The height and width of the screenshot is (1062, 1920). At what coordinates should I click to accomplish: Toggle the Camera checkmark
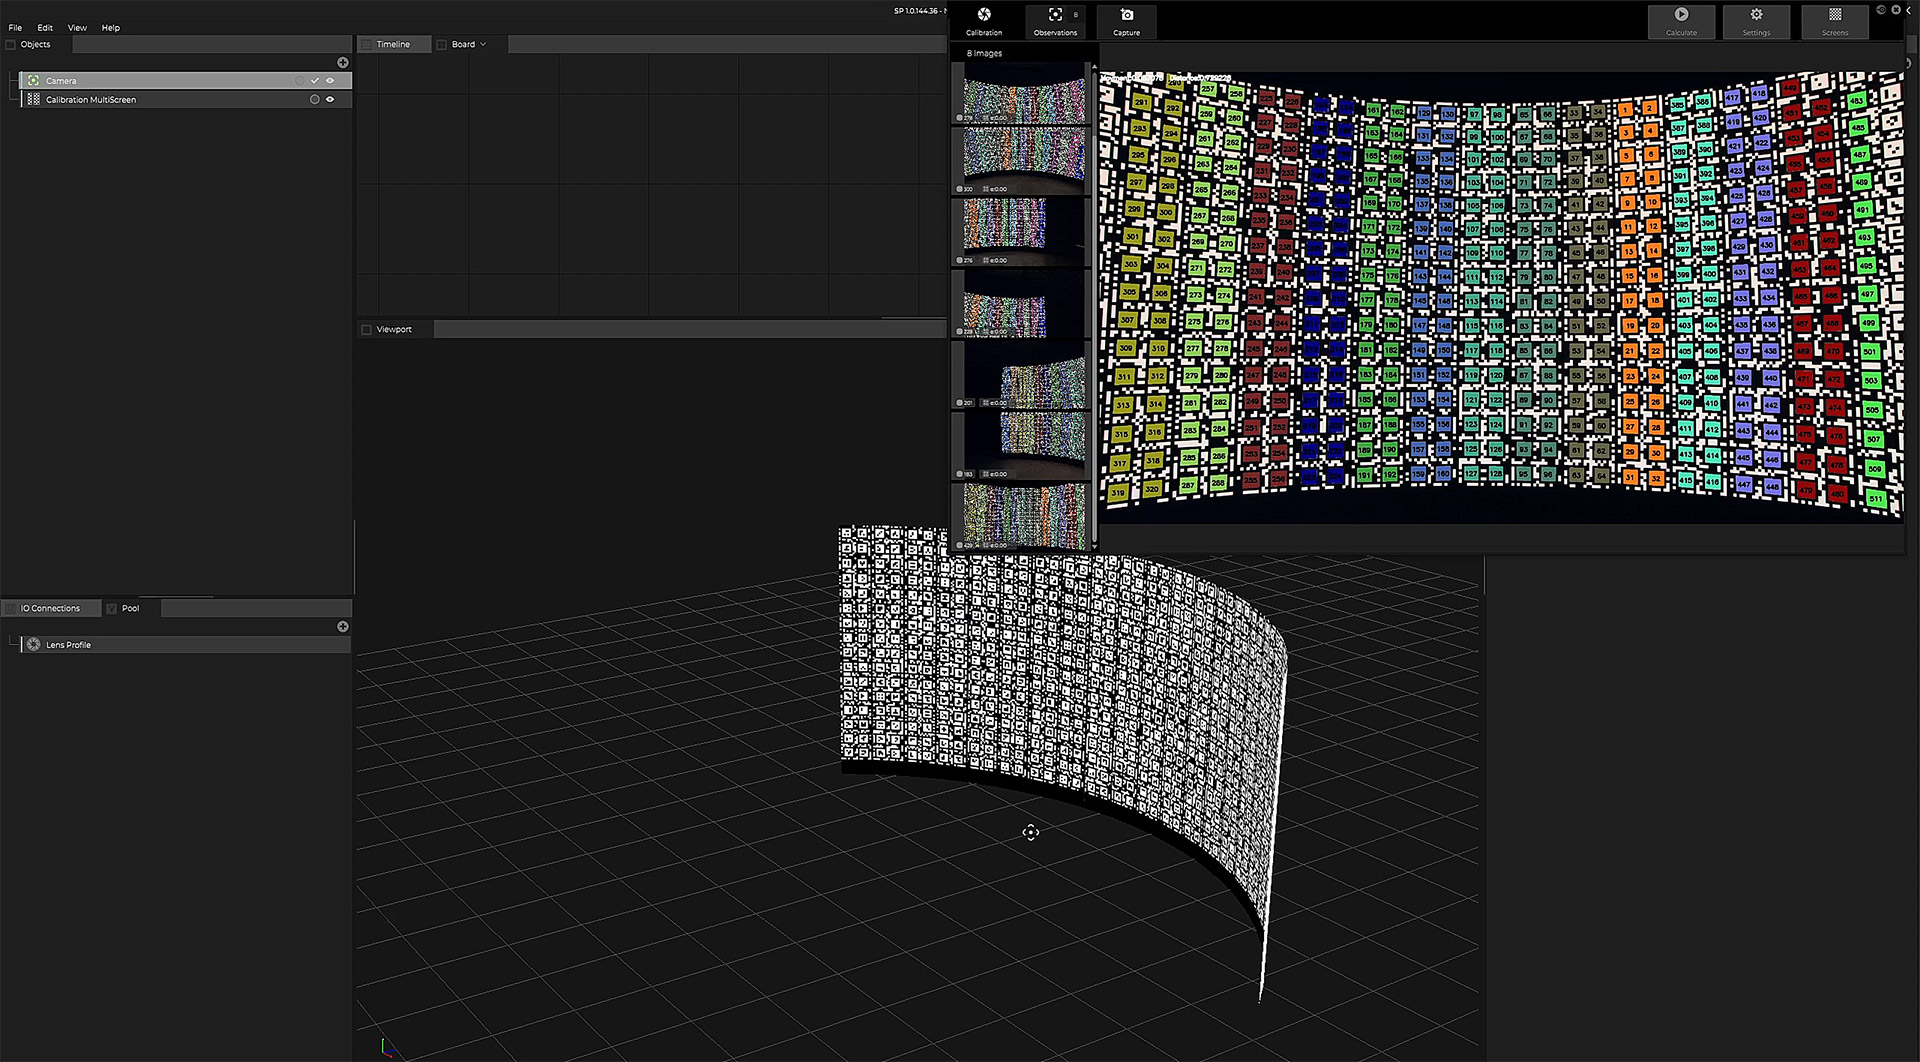315,81
